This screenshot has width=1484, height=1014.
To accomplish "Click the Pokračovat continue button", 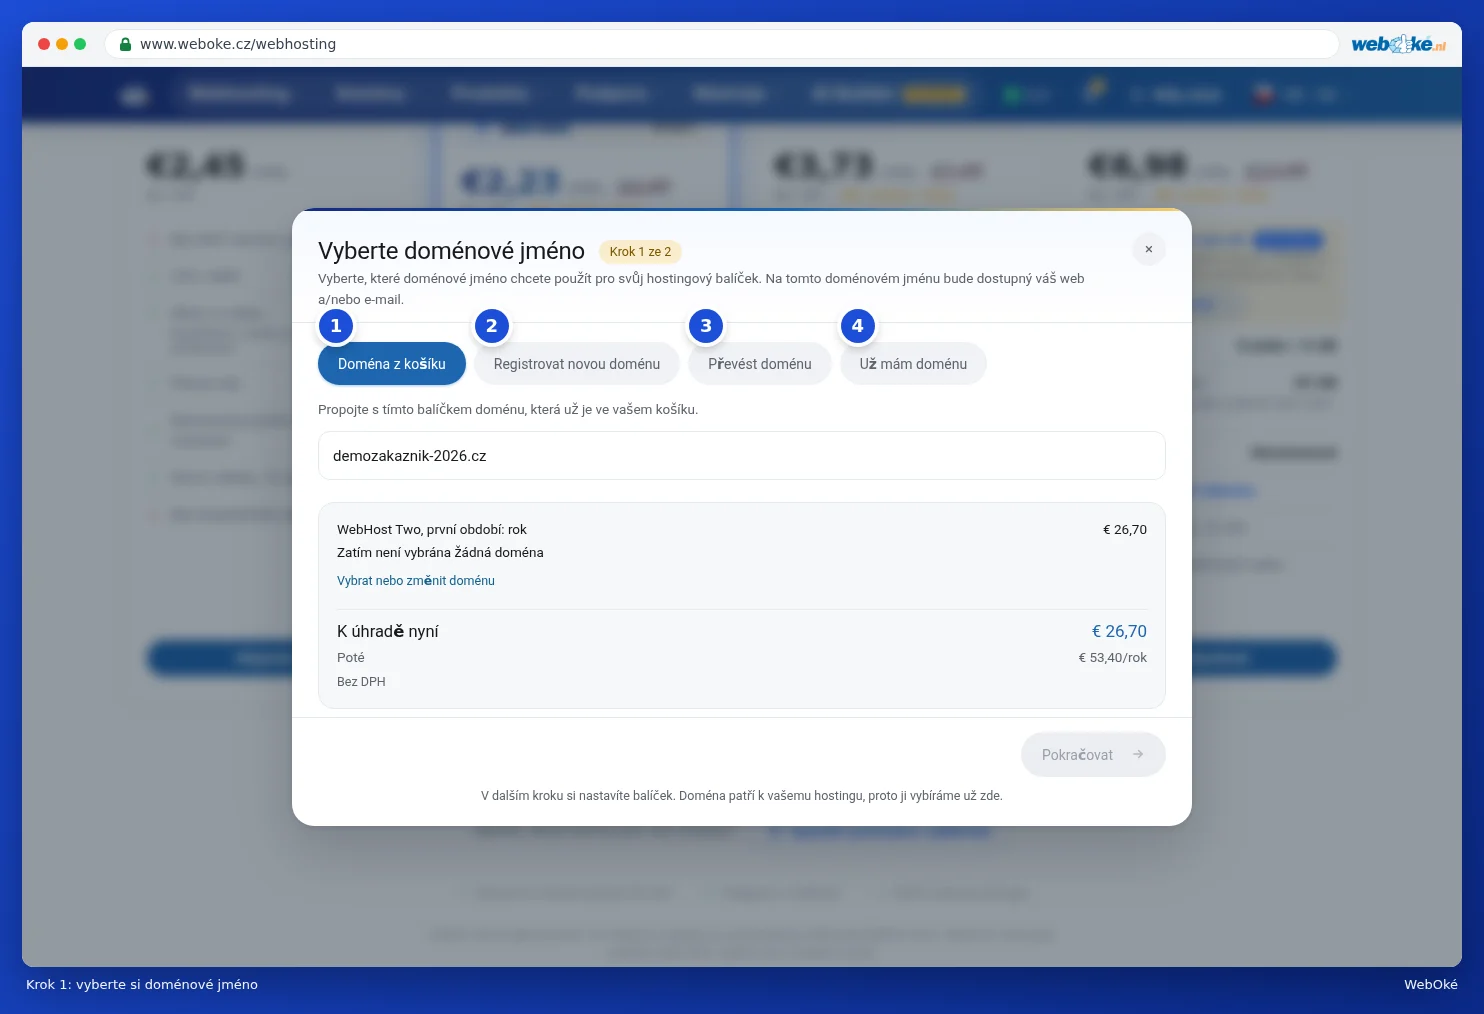I will coord(1093,755).
